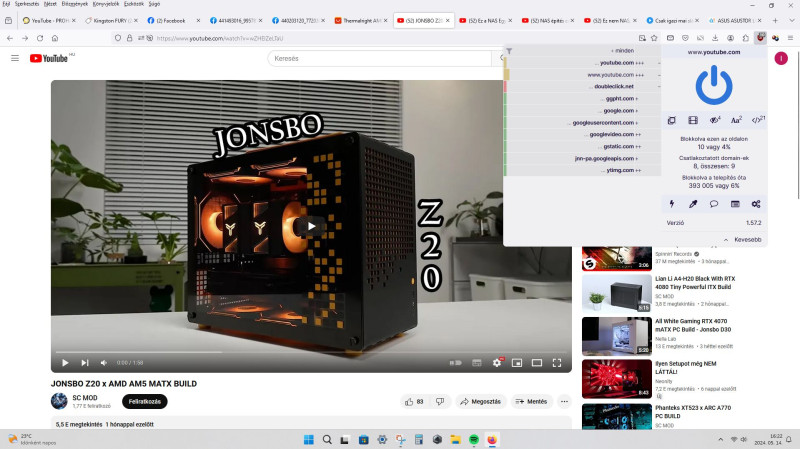This screenshot has width=800, height=449.
Task: Toggle autoplay switch in player
Action: coord(456,363)
